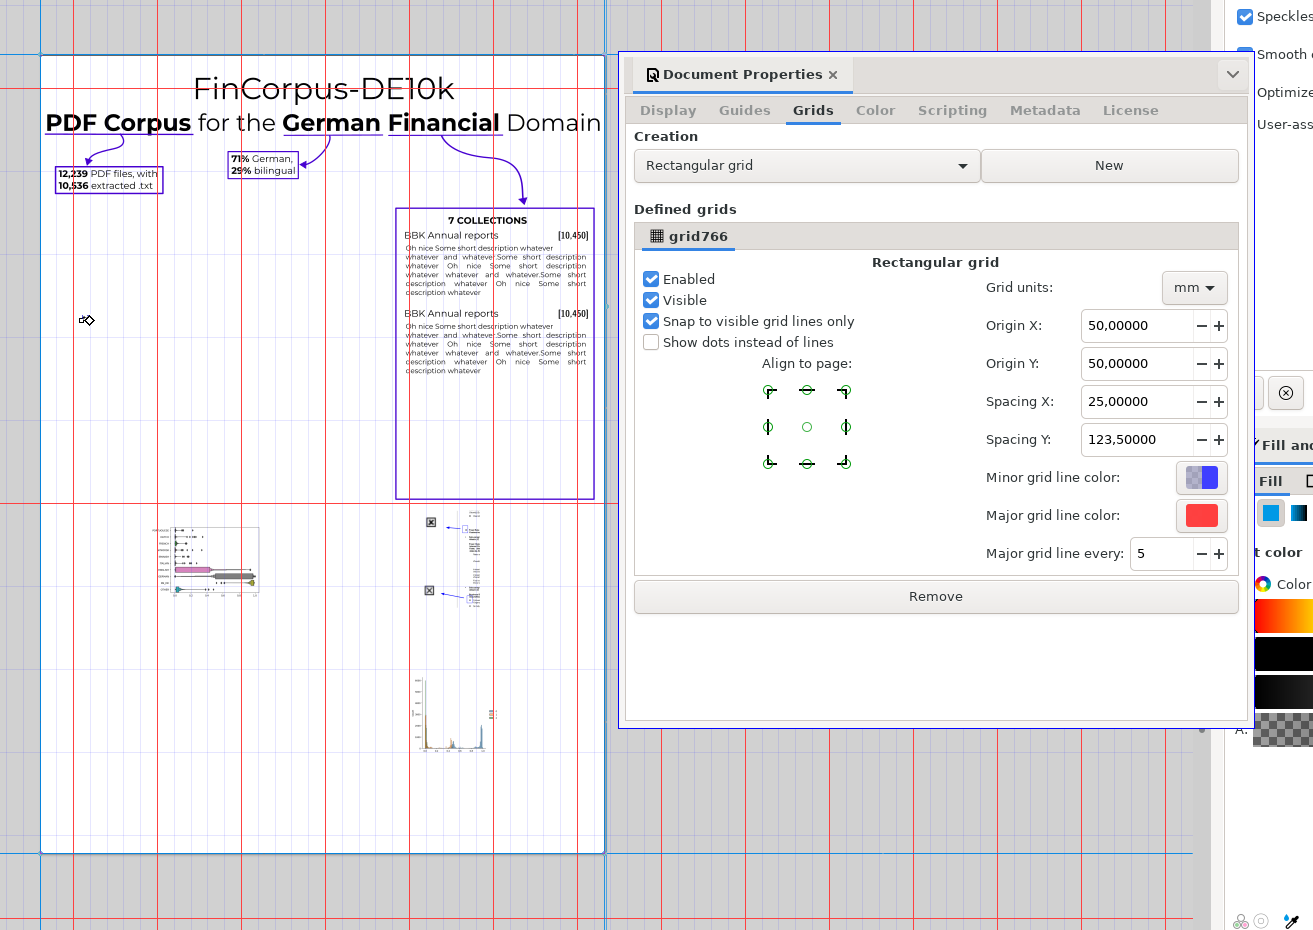Screen dimensions: 1313x930
Task: Align grid to page center
Action: pyautogui.click(x=807, y=427)
